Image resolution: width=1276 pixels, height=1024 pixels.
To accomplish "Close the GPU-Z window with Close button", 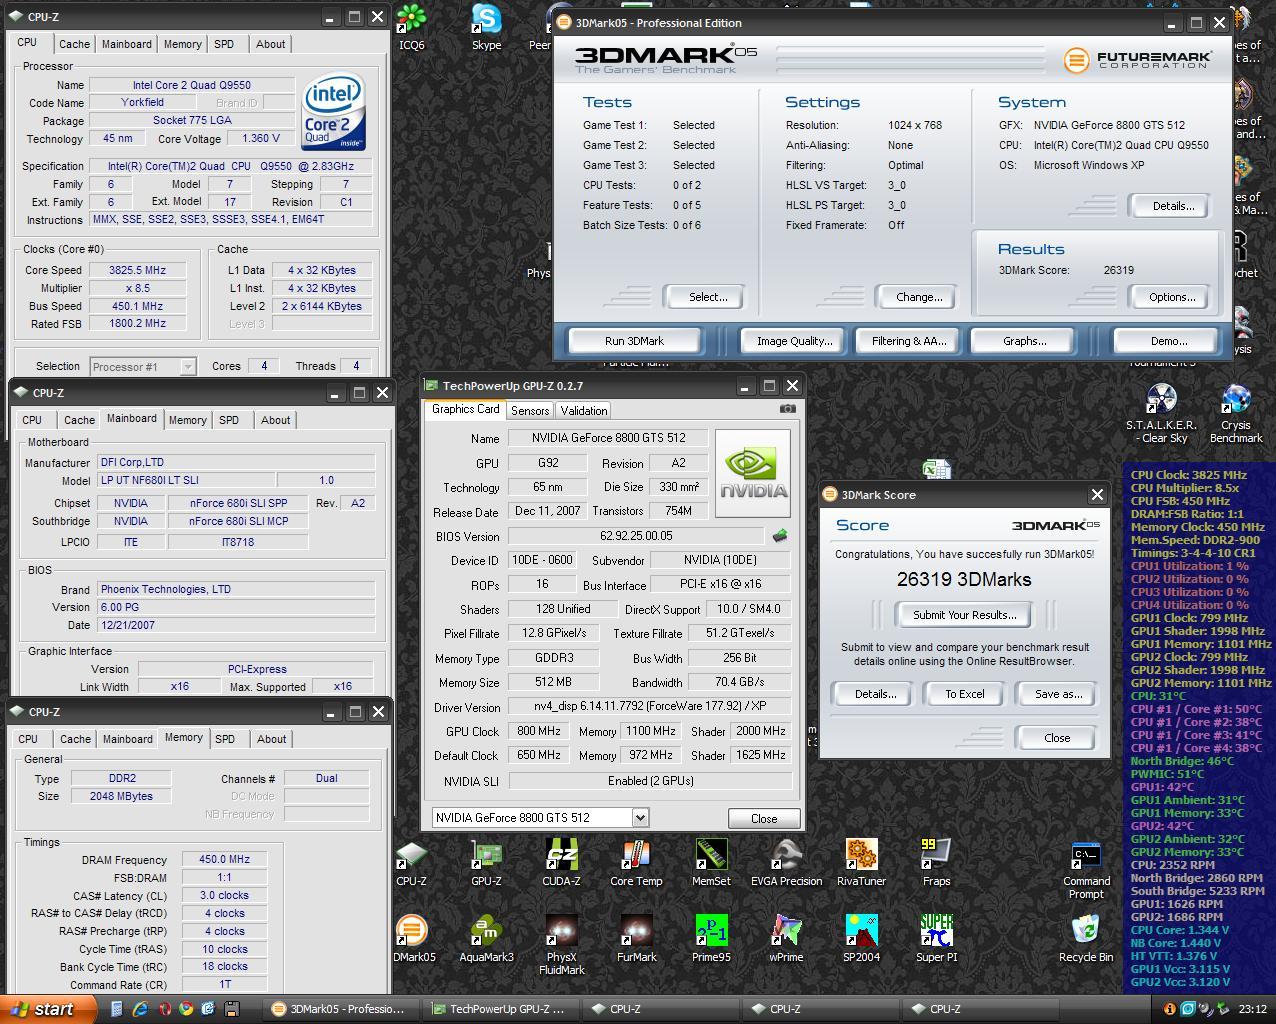I will point(764,818).
